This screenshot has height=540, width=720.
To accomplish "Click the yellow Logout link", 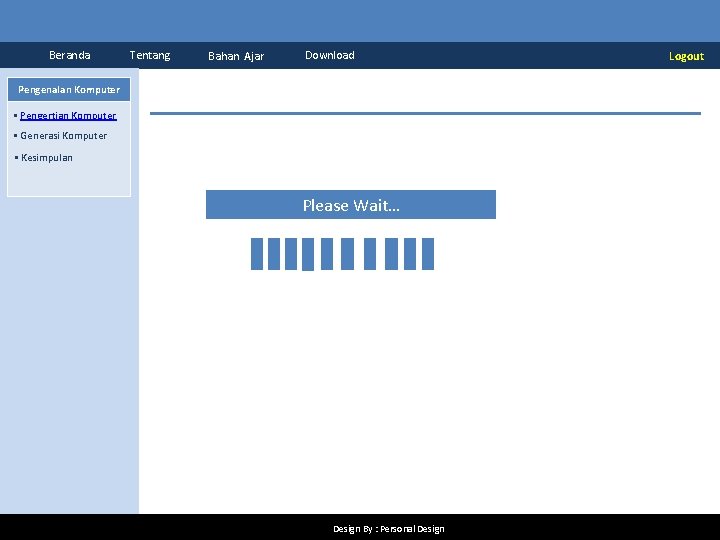I will [686, 56].
